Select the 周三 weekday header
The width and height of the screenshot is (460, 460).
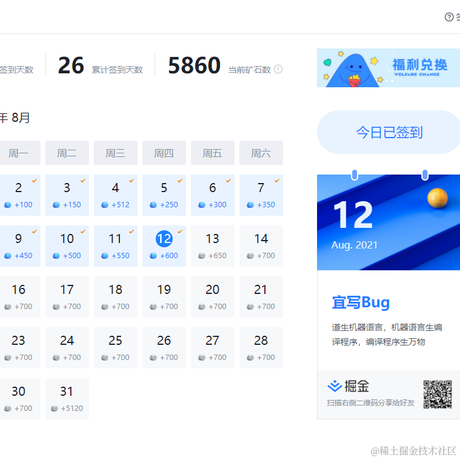pyautogui.click(x=115, y=153)
